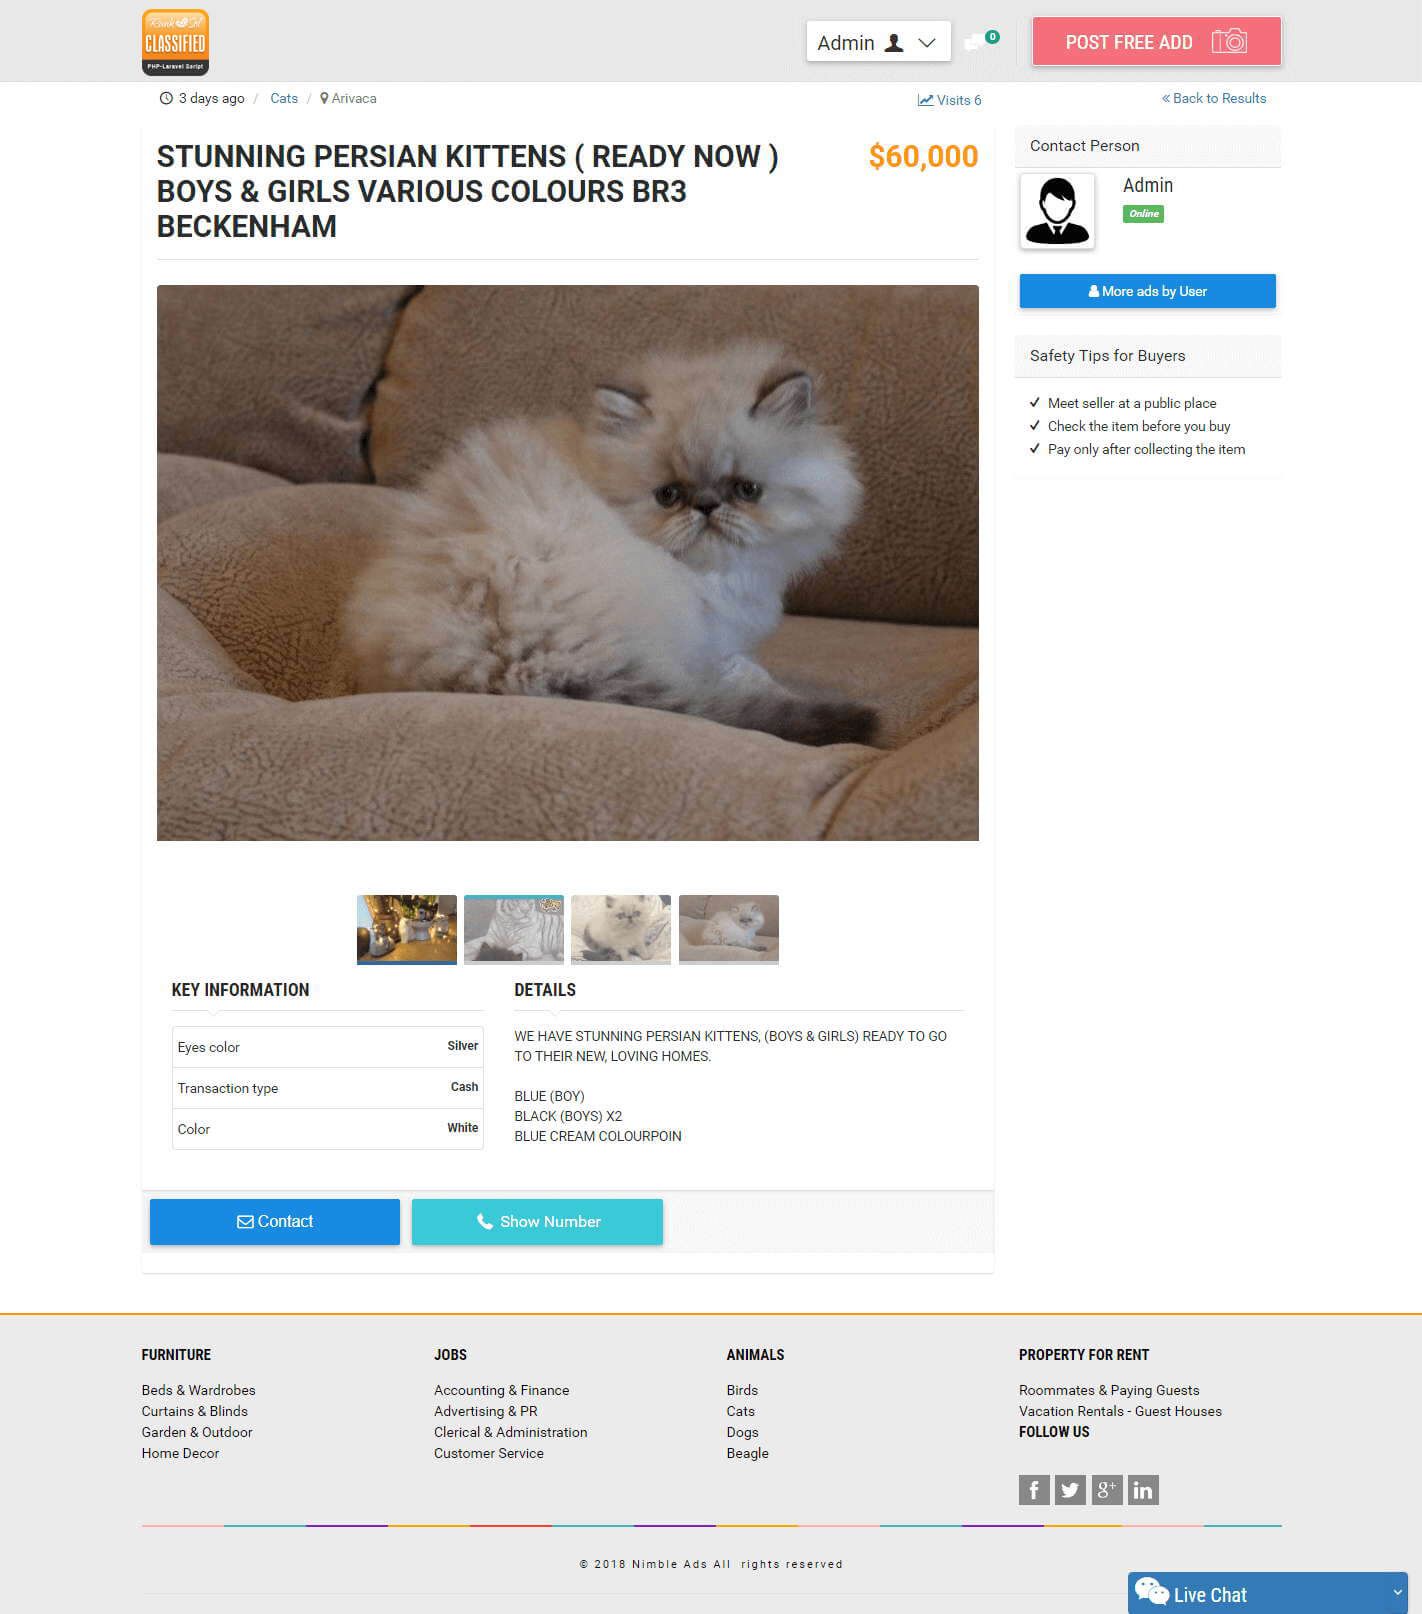1422x1614 pixels.
Task: Click the Cats breadcrumb link
Action: (x=284, y=98)
